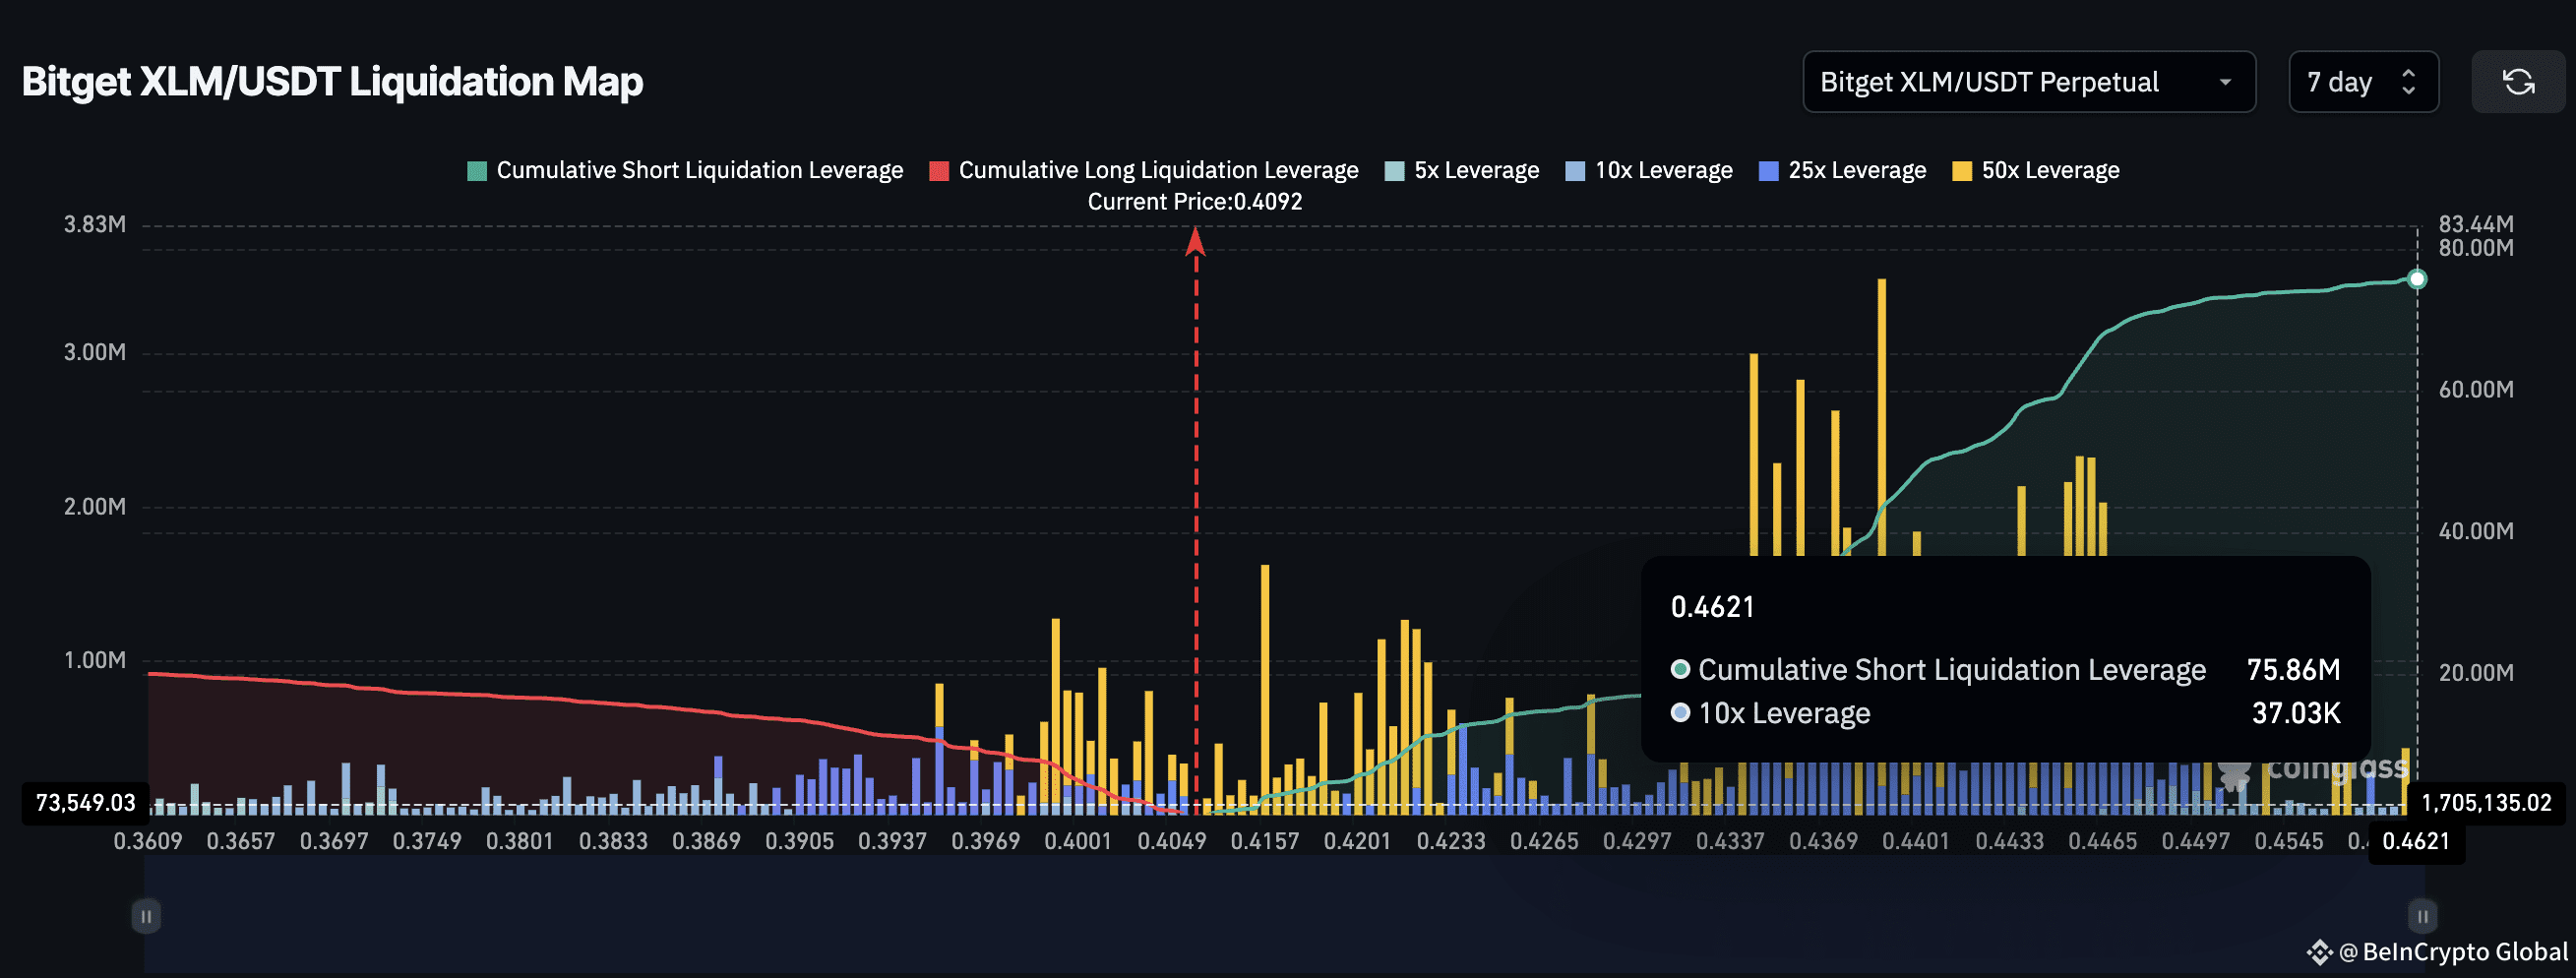Click the 0.4049 x-axis tick label
The width and height of the screenshot is (2576, 978).
click(x=1172, y=841)
